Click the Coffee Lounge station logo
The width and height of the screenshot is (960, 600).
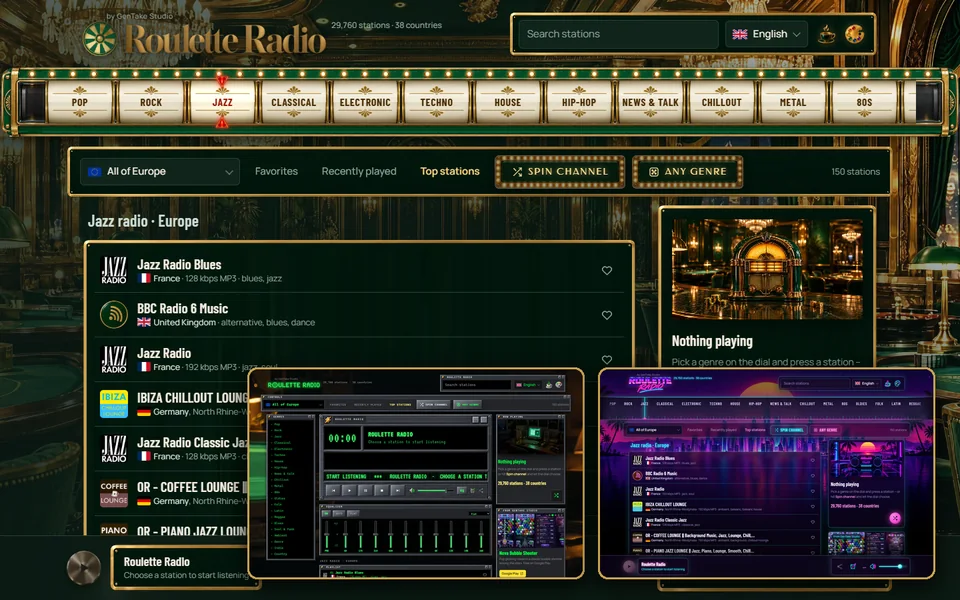point(114,493)
